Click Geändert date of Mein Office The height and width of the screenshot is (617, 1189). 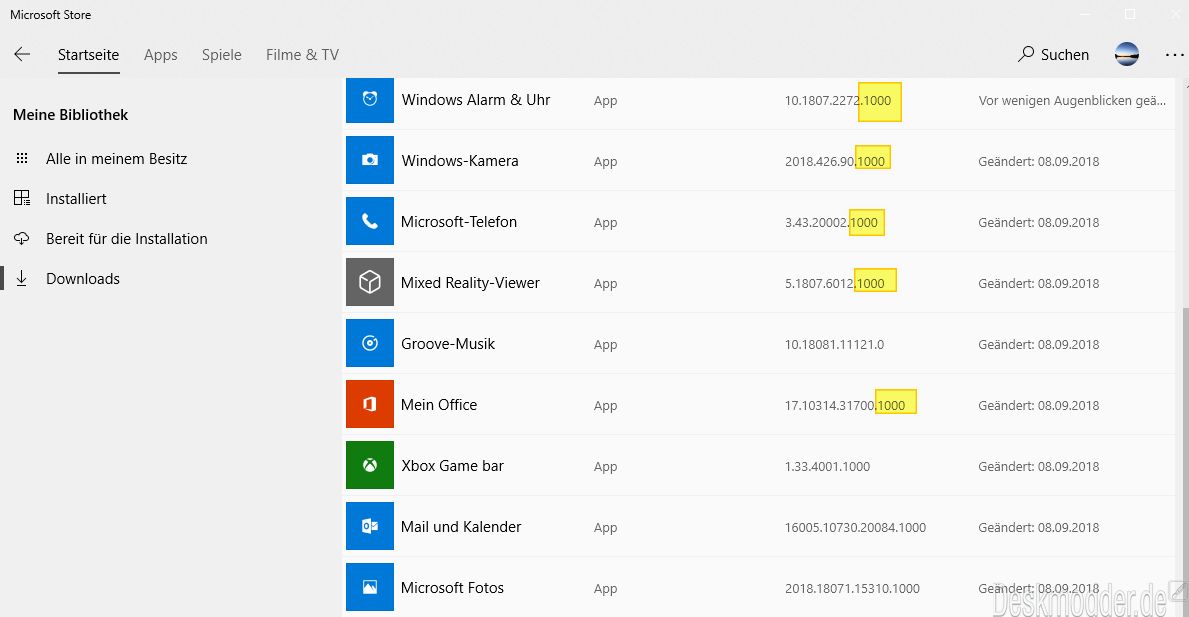click(1038, 406)
